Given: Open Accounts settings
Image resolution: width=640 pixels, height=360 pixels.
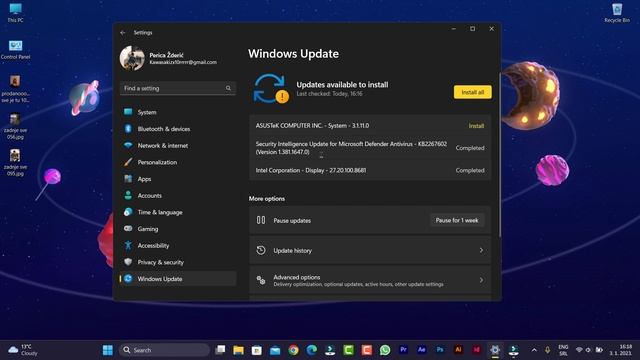Looking at the screenshot, I should [x=178, y=196].
